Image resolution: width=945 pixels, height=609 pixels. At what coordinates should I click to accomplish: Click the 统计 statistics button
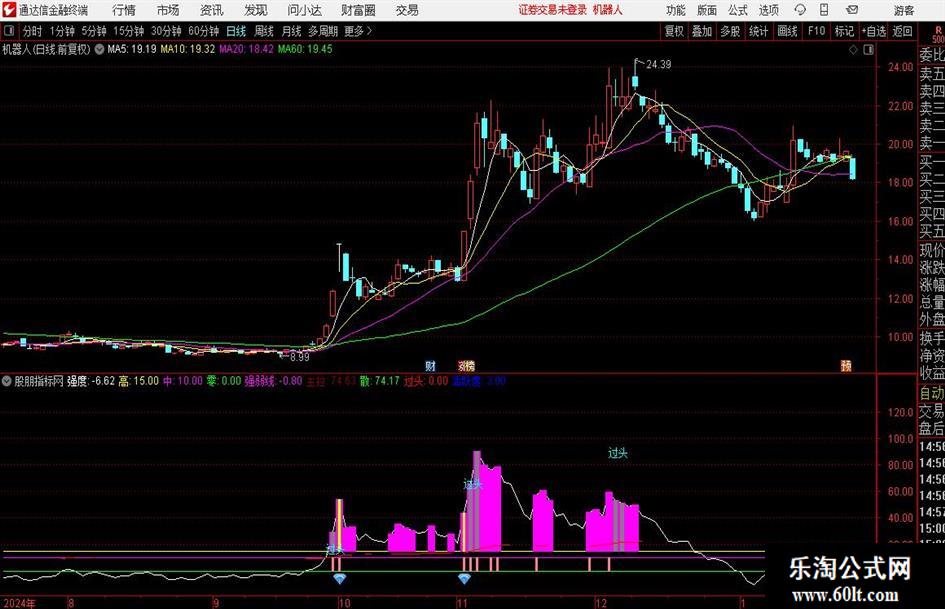click(x=758, y=31)
